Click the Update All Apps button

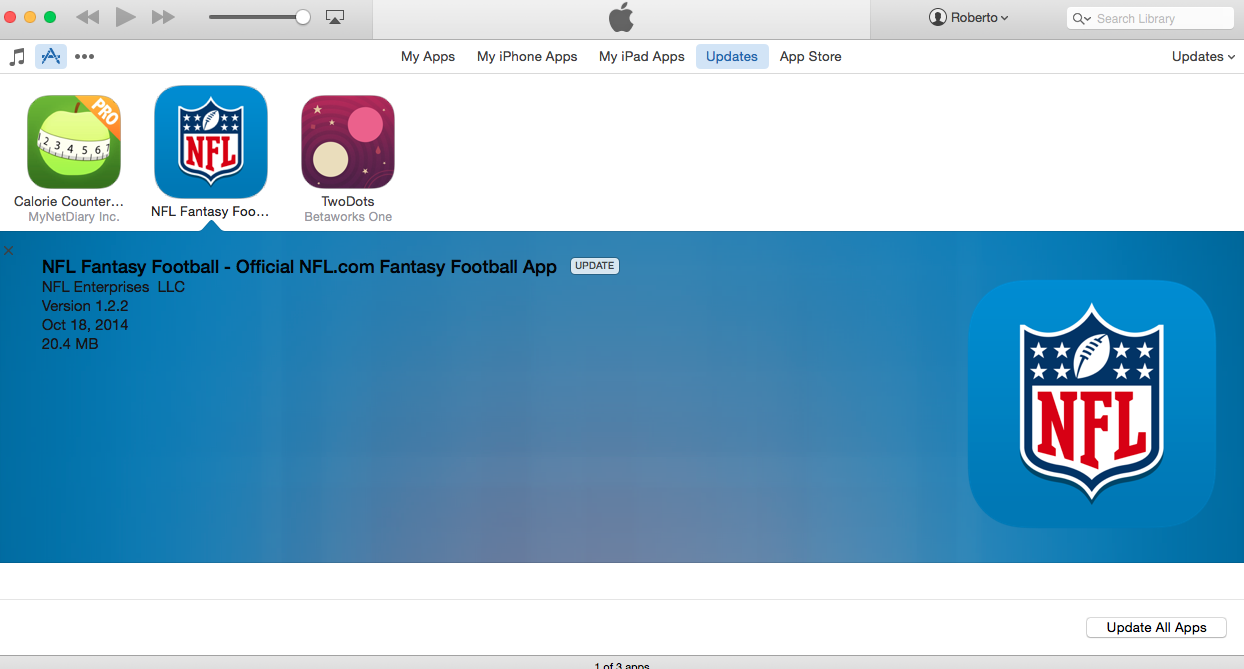coord(1156,627)
